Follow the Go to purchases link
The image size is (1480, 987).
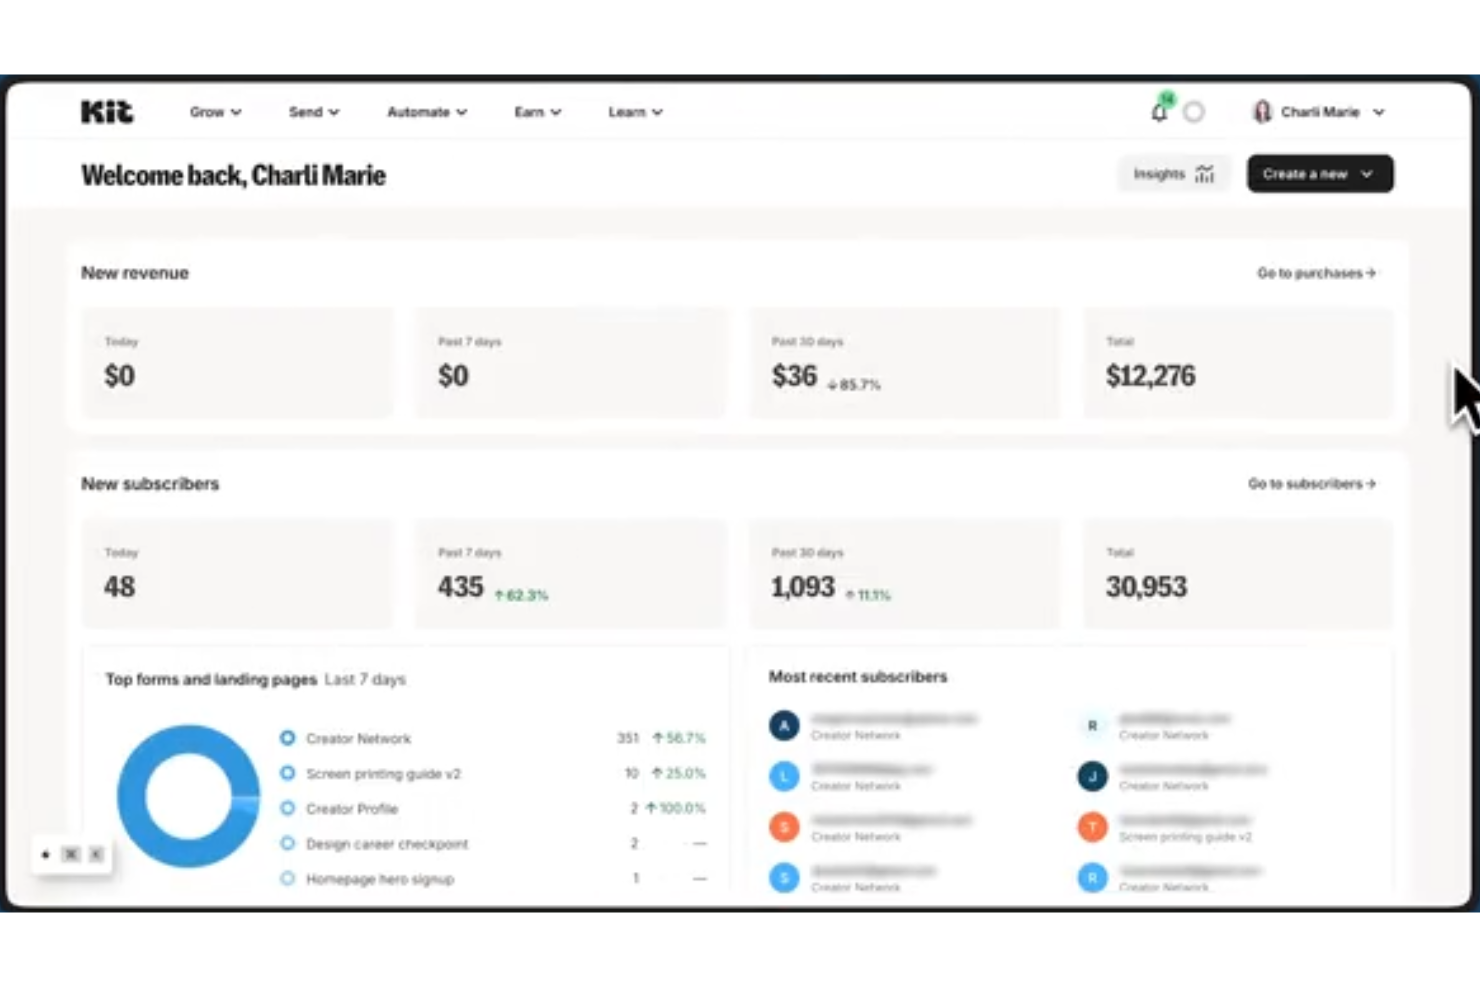(x=1316, y=273)
